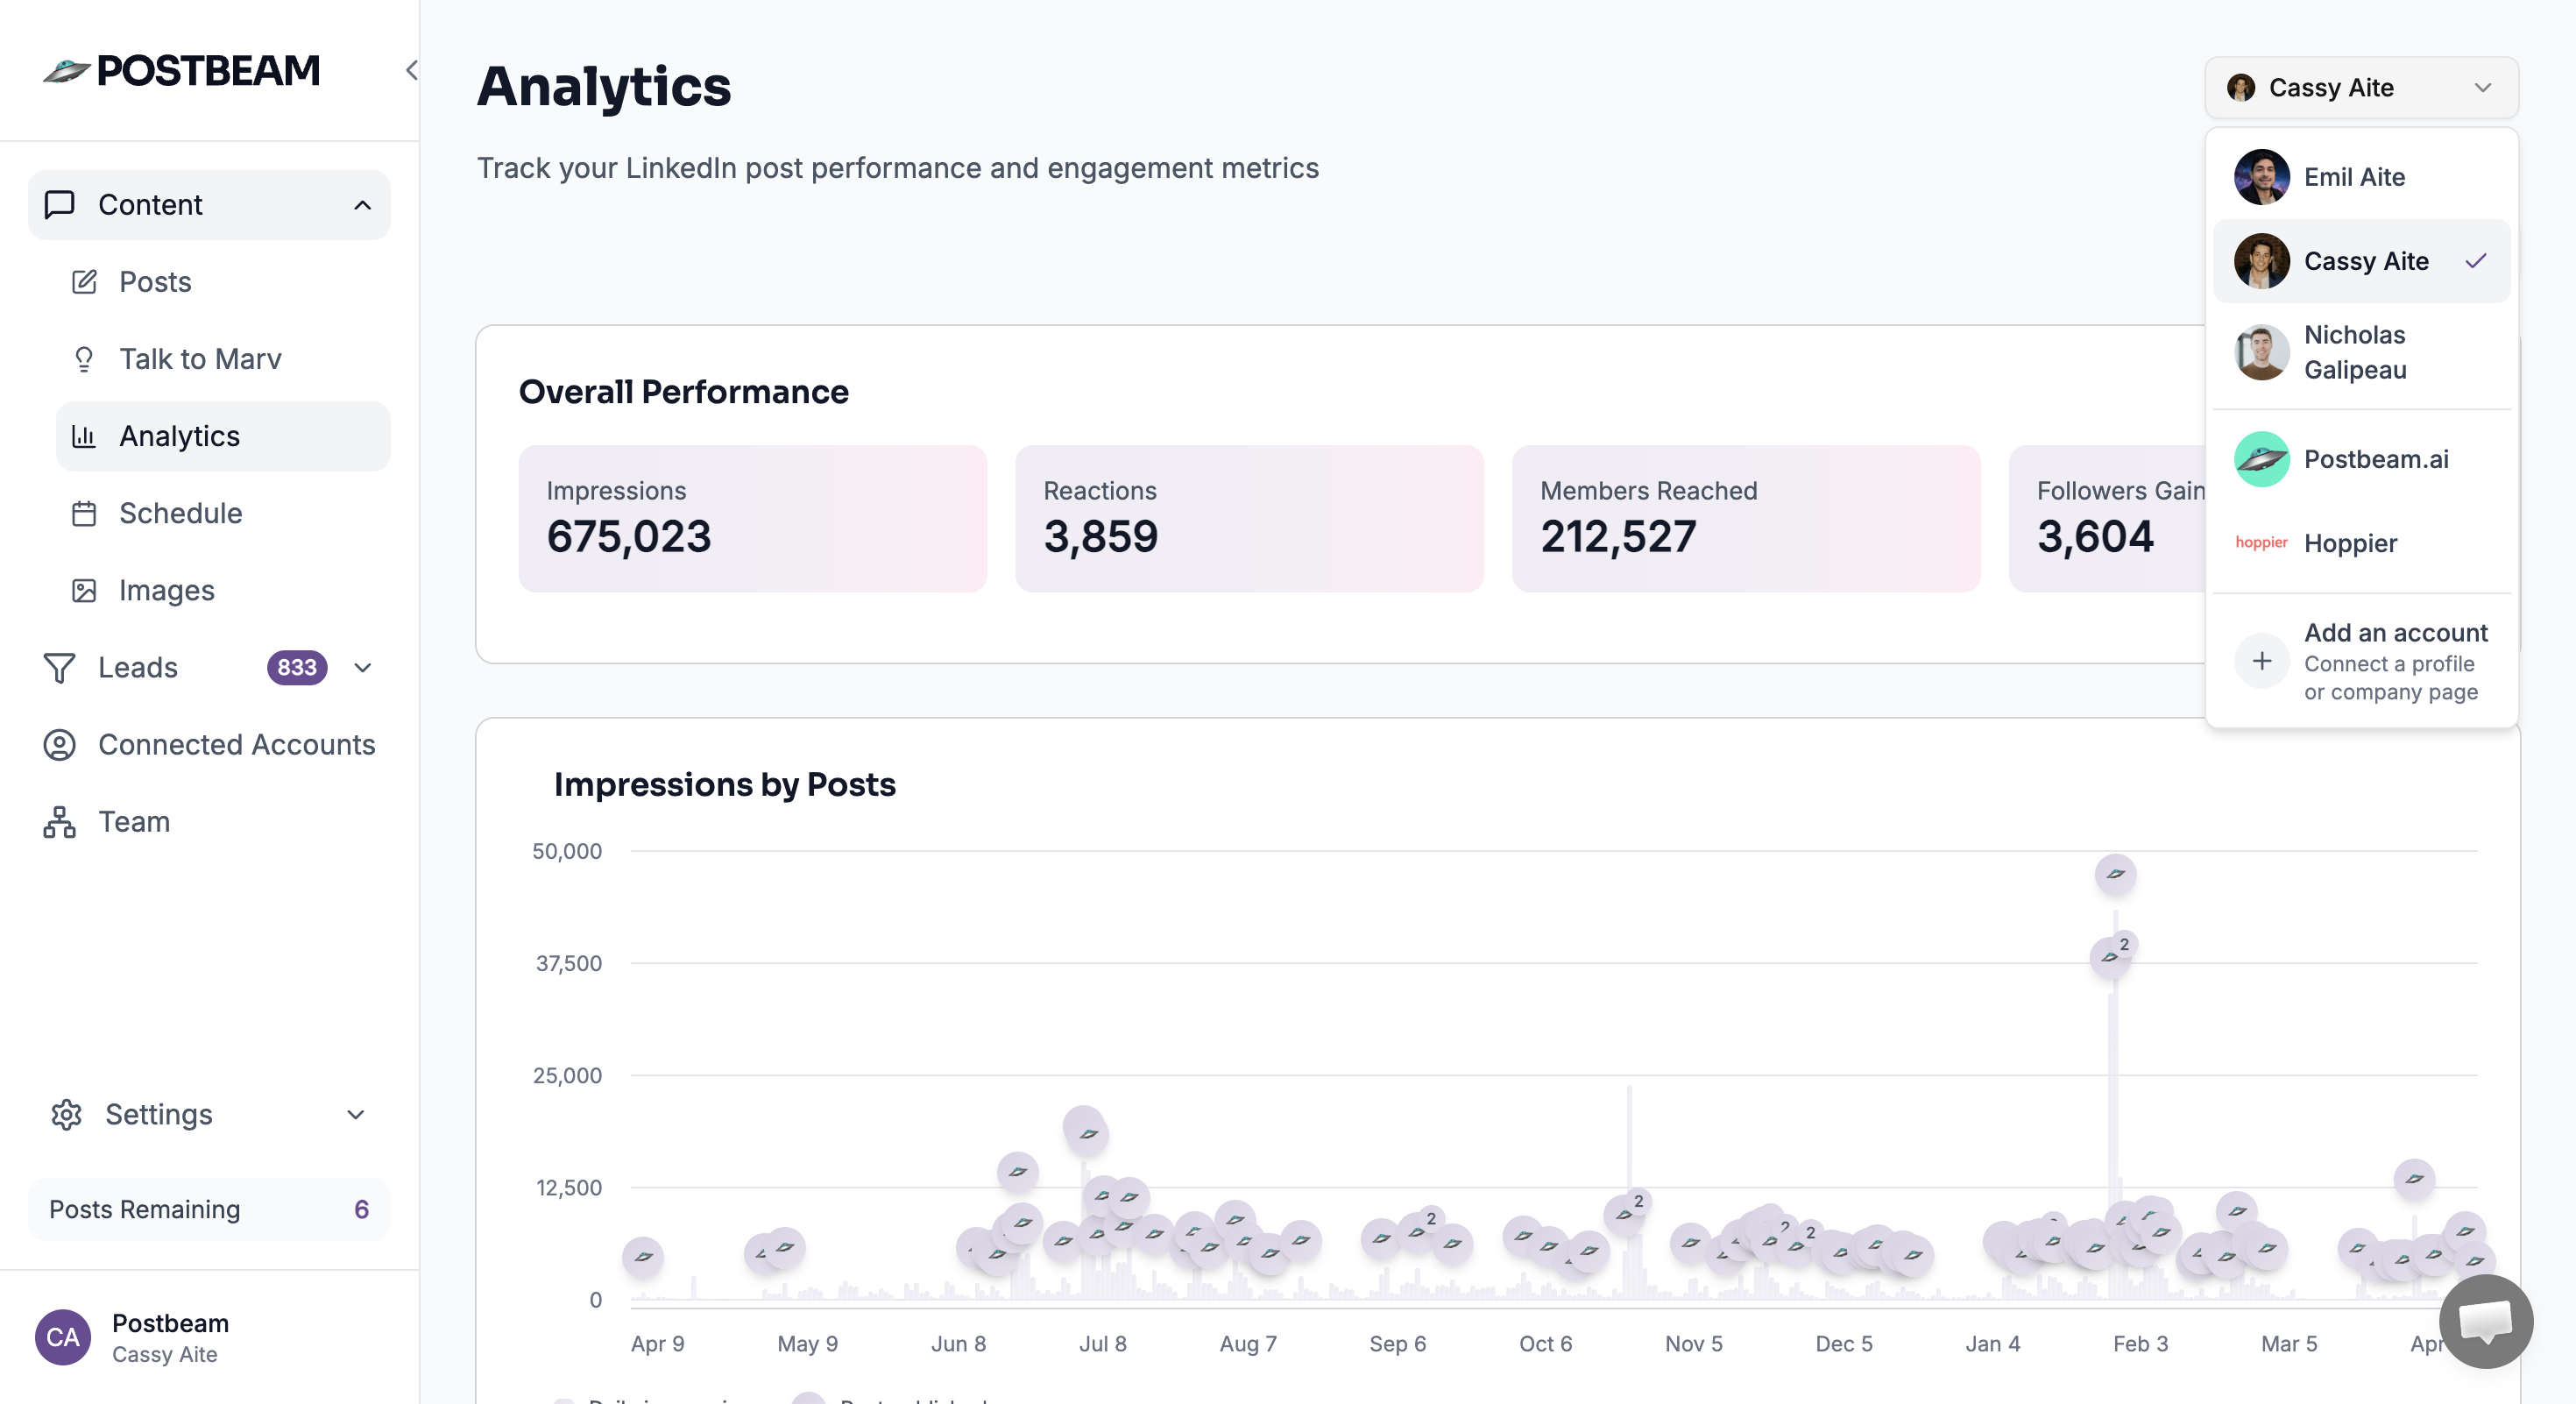Select the Talk to Marv lightbulb icon
Screen dimensions: 2576x1404
84,359
